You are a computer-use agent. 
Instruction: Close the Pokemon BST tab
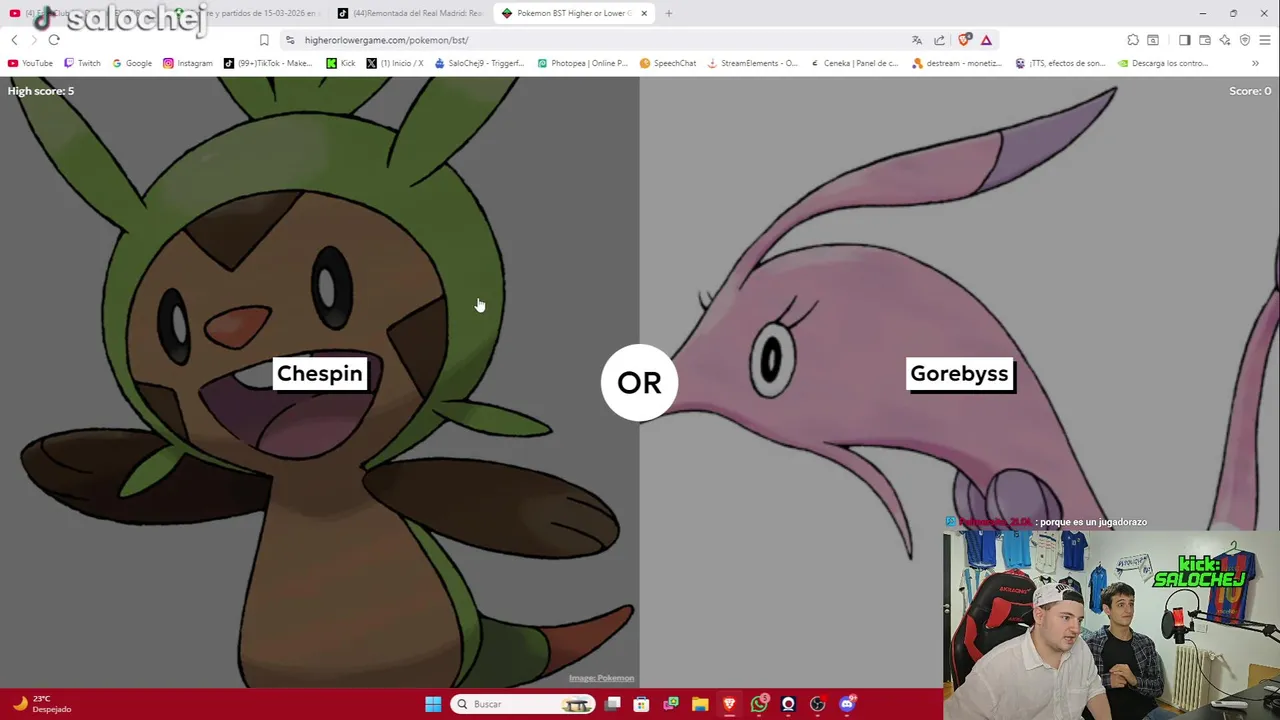[644, 13]
